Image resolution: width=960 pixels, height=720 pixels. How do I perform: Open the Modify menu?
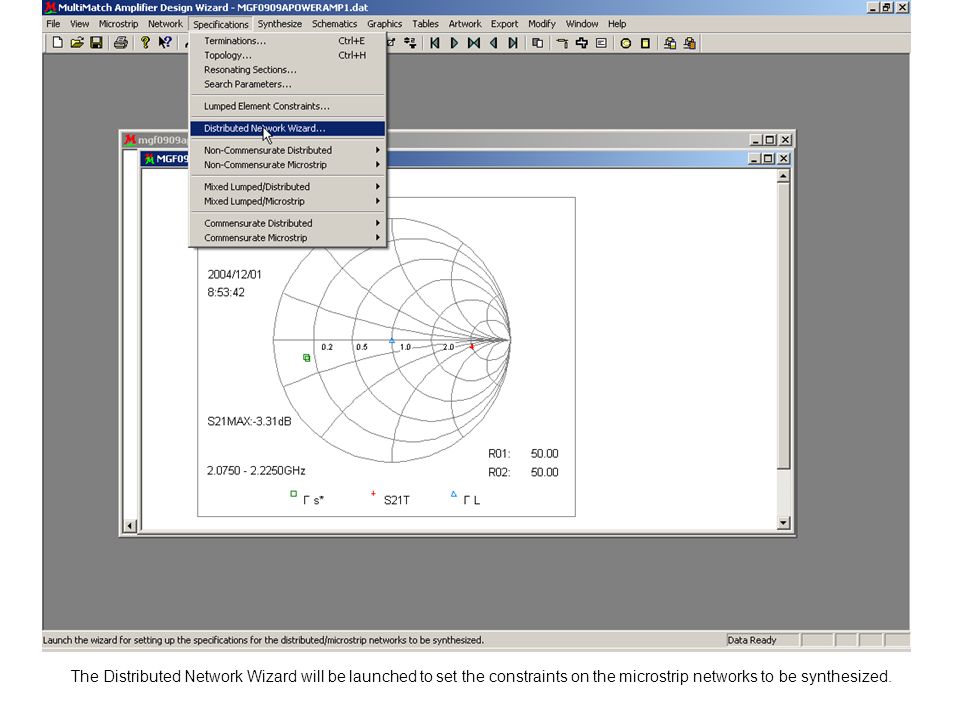coord(542,24)
